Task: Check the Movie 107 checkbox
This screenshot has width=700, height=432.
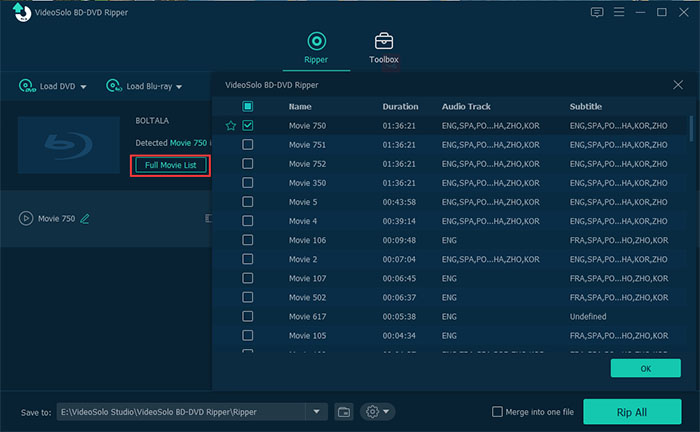Action: (248, 278)
